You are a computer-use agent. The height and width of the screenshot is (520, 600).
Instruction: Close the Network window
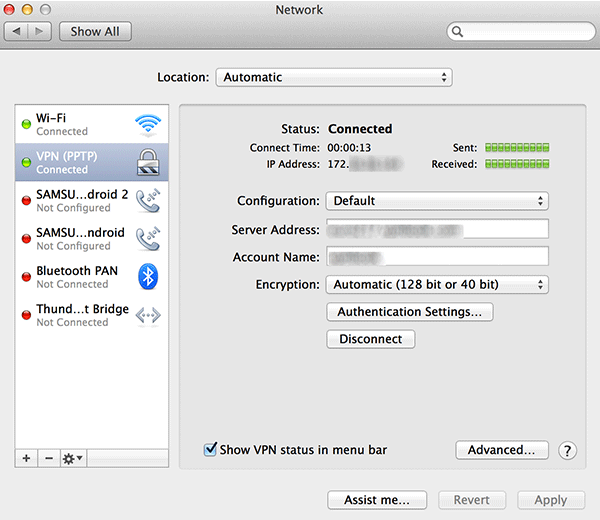pyautogui.click(x=9, y=9)
